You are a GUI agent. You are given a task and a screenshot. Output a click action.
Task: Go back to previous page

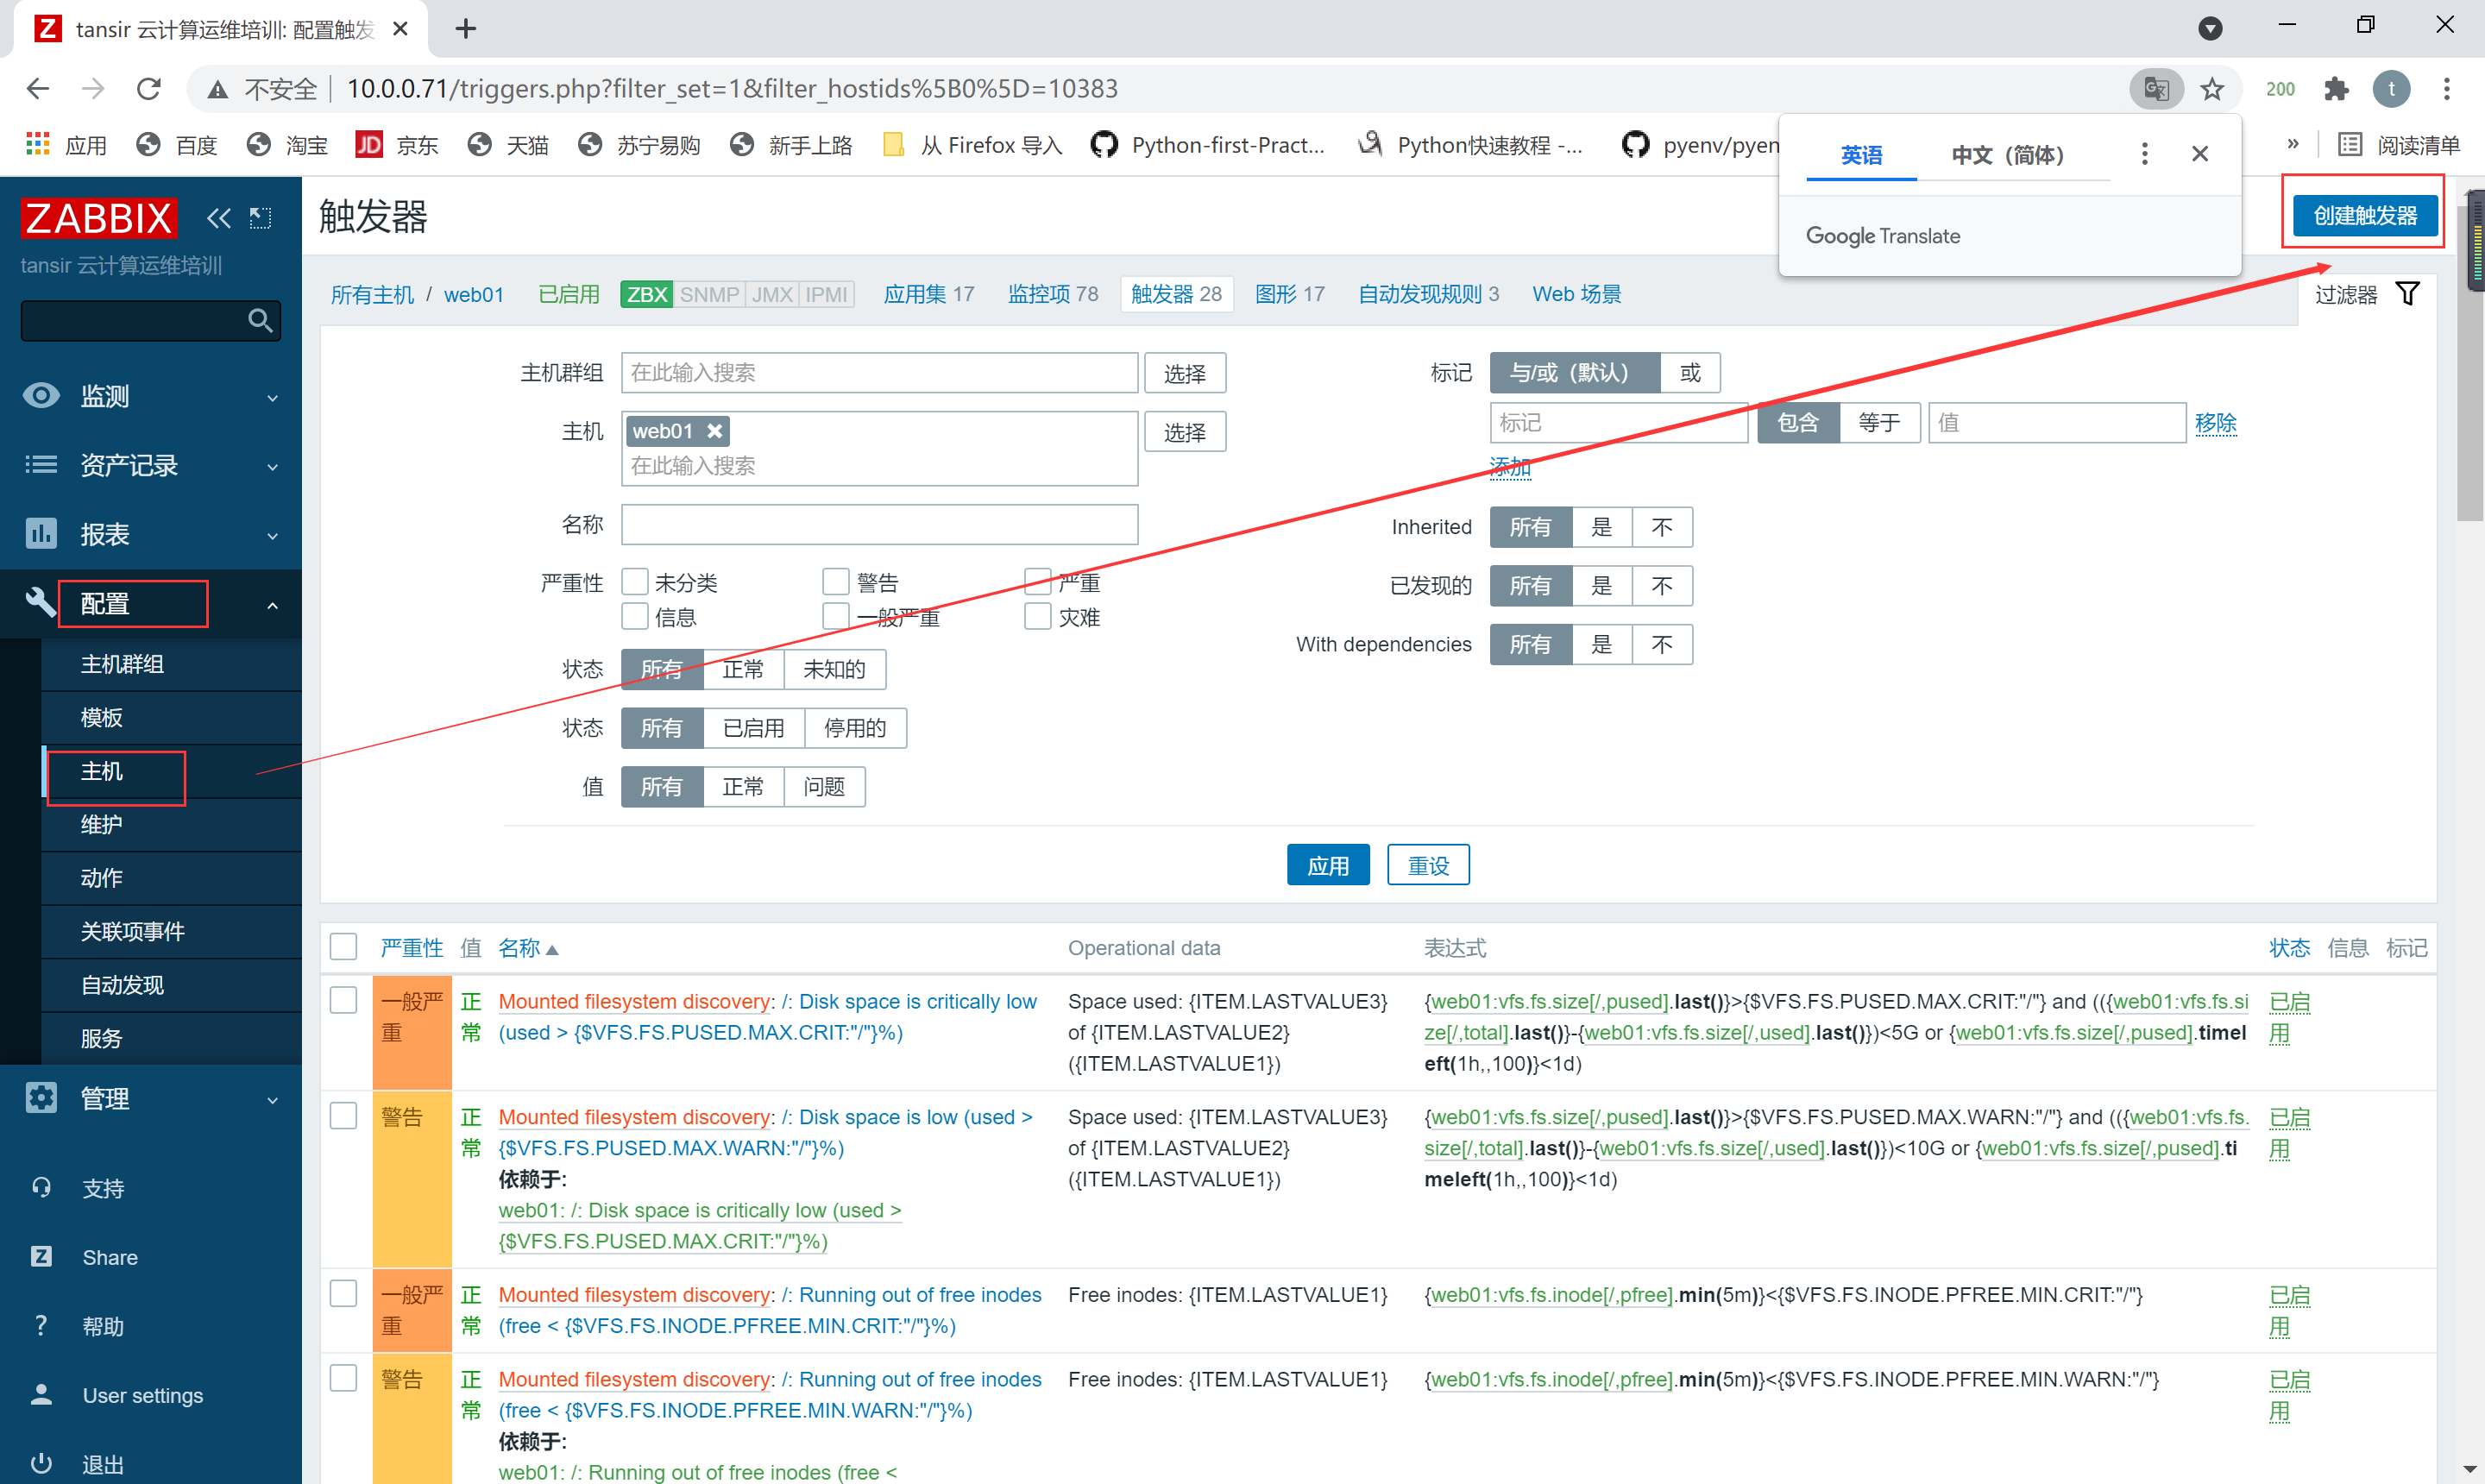(38, 89)
